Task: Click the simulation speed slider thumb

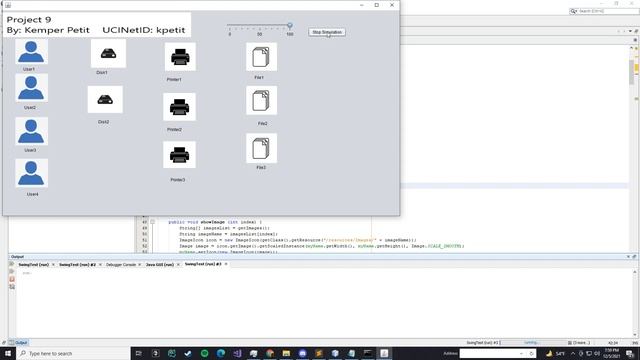Action: coord(289,25)
